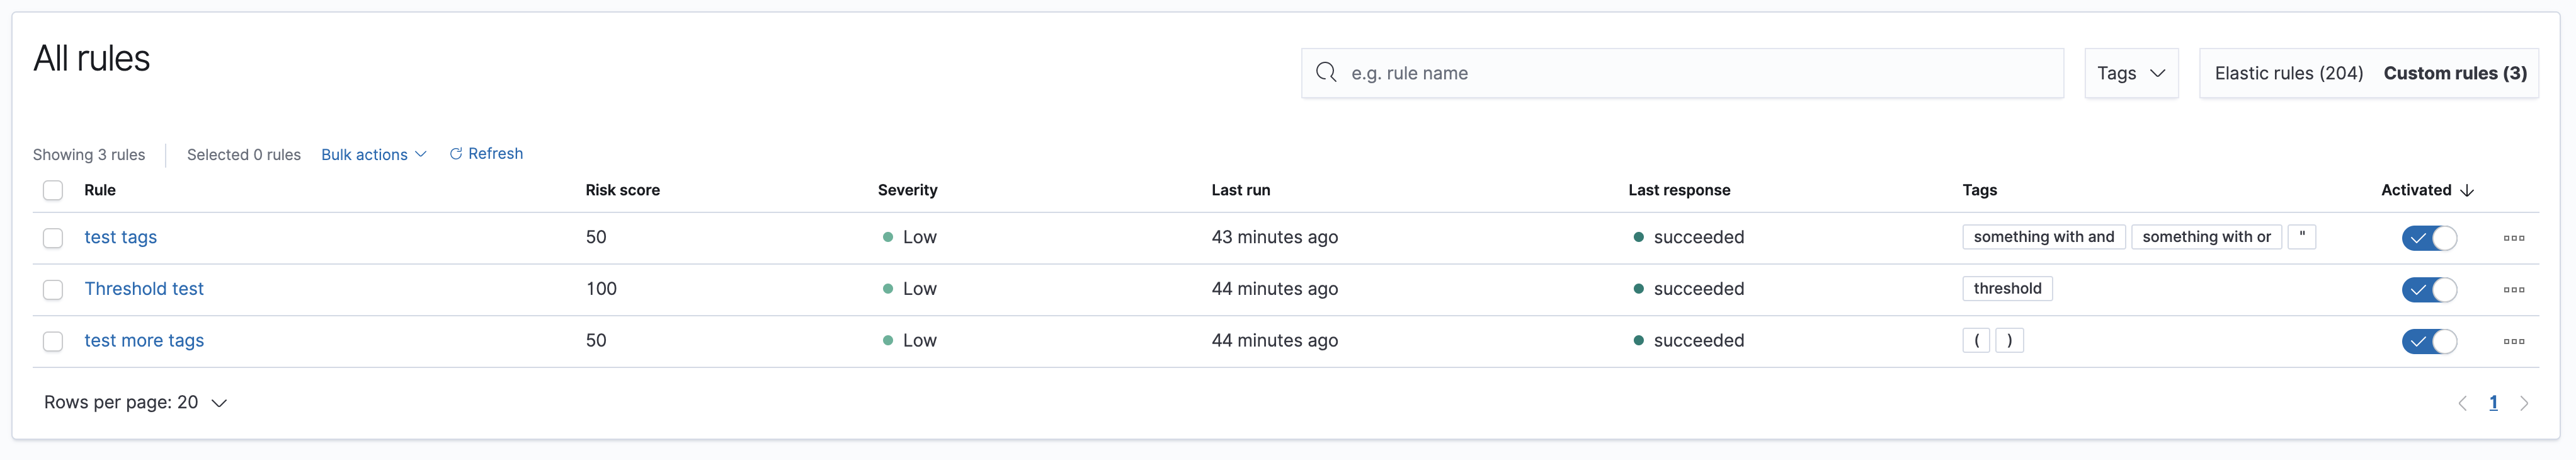
Task: Go to previous page arrow
Action: (2462, 403)
